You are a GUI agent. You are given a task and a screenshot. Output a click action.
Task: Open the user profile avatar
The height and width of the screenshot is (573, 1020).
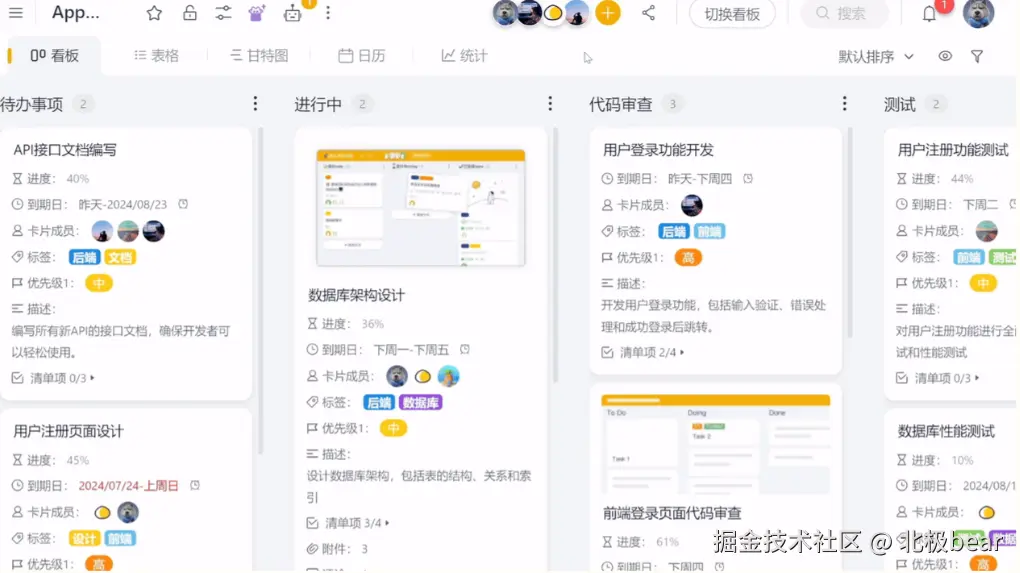978,13
